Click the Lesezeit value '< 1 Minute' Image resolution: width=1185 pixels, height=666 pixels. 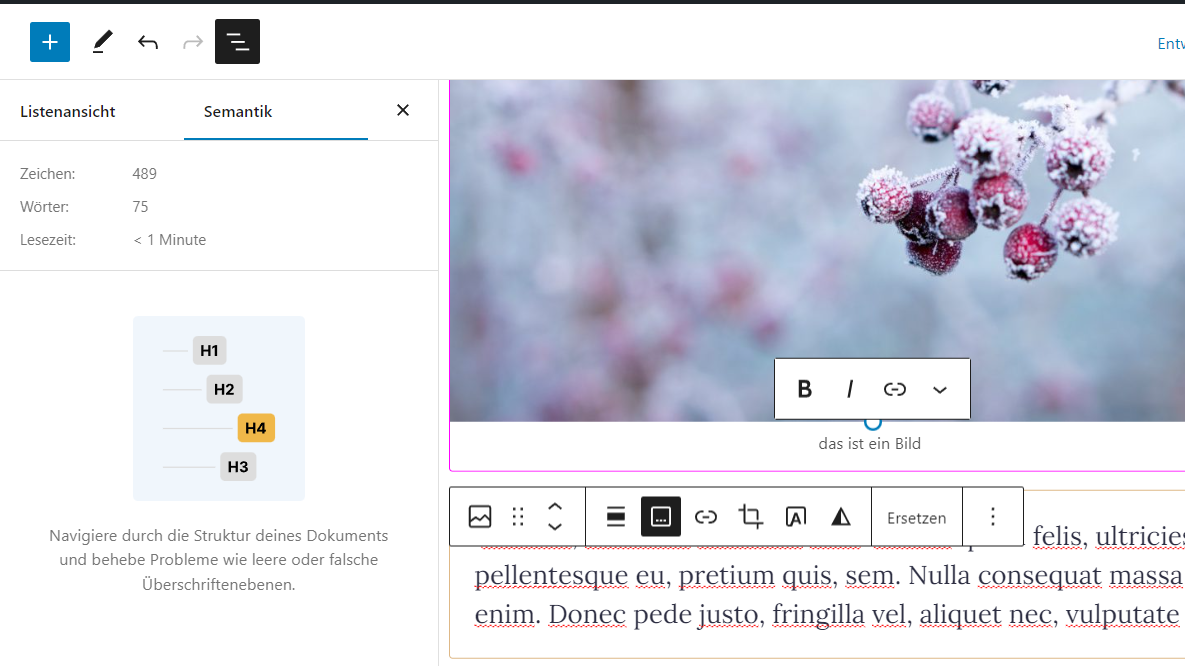(169, 240)
